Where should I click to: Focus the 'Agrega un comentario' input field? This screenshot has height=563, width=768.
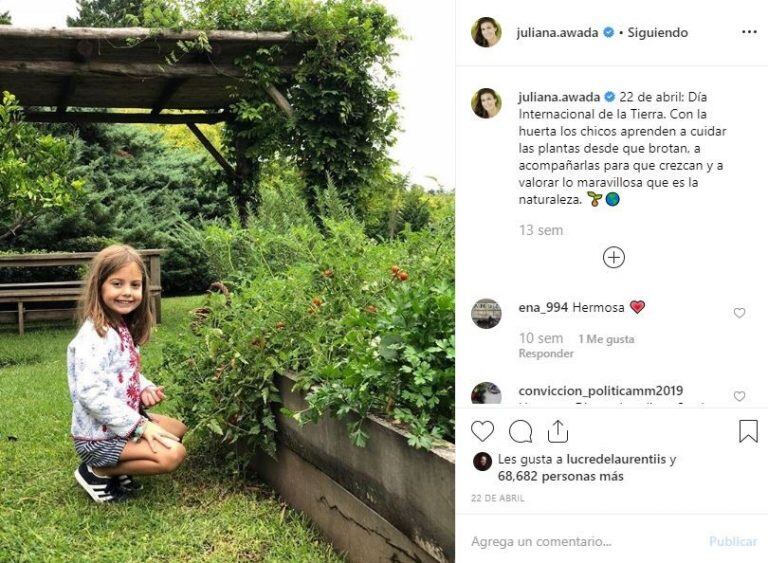(x=583, y=541)
